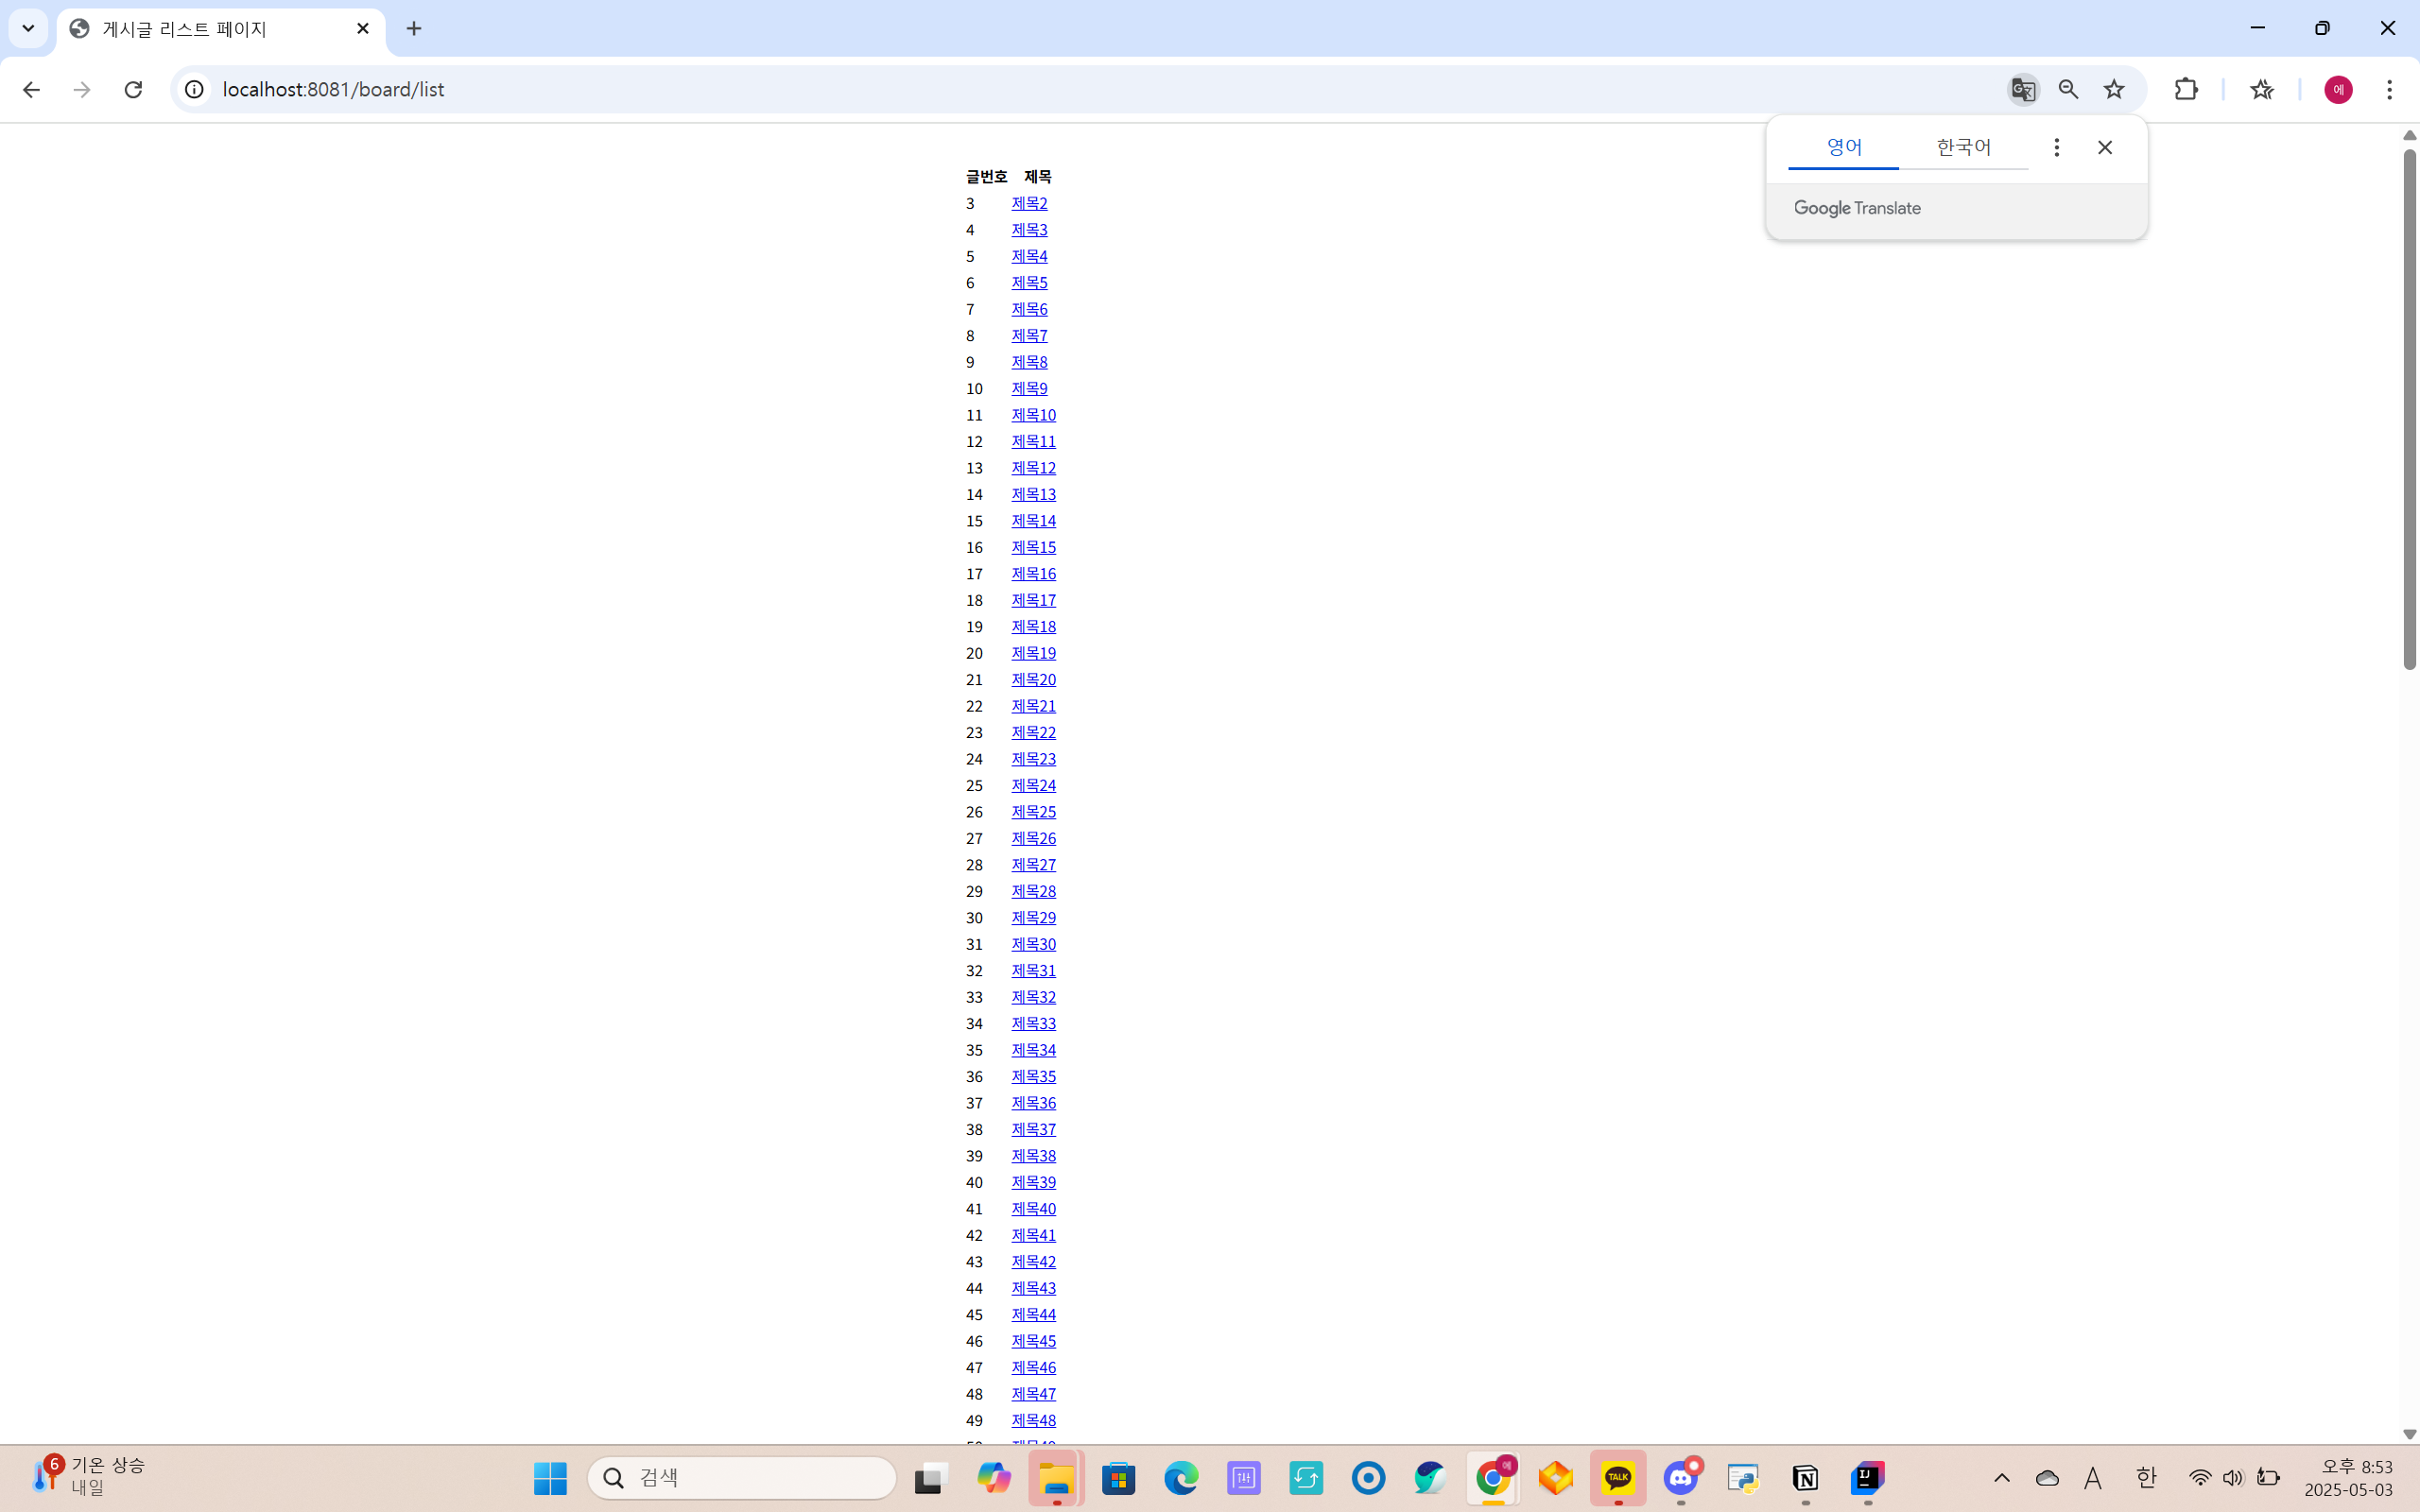The width and height of the screenshot is (2420, 1512).
Task: Click the Google Translate icon in address bar
Action: pos(2023,90)
